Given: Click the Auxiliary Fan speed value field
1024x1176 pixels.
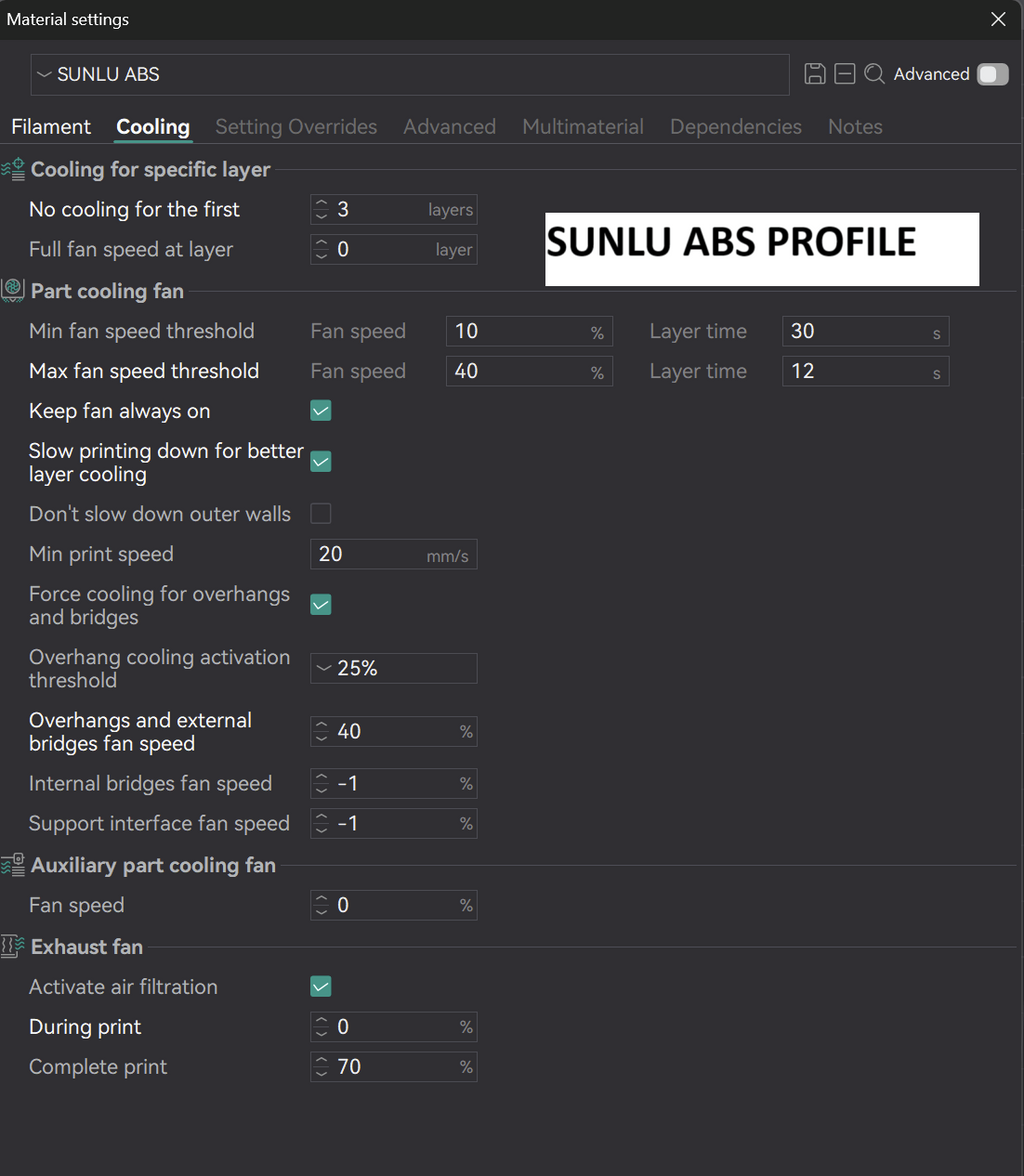Looking at the screenshot, I should tap(394, 905).
